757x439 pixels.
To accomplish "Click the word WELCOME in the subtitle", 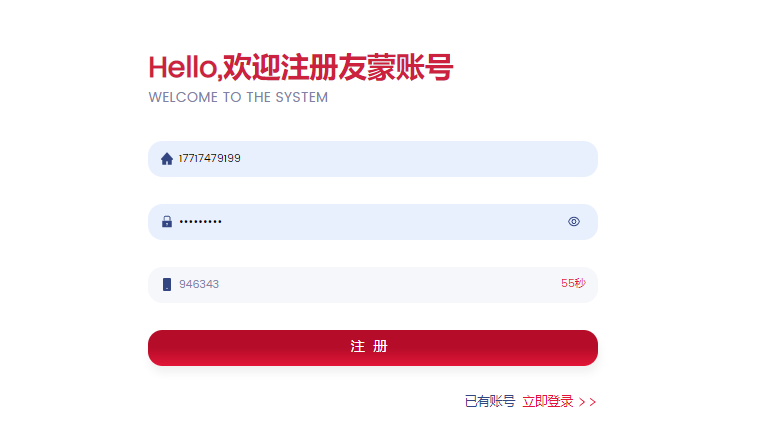I will (183, 98).
